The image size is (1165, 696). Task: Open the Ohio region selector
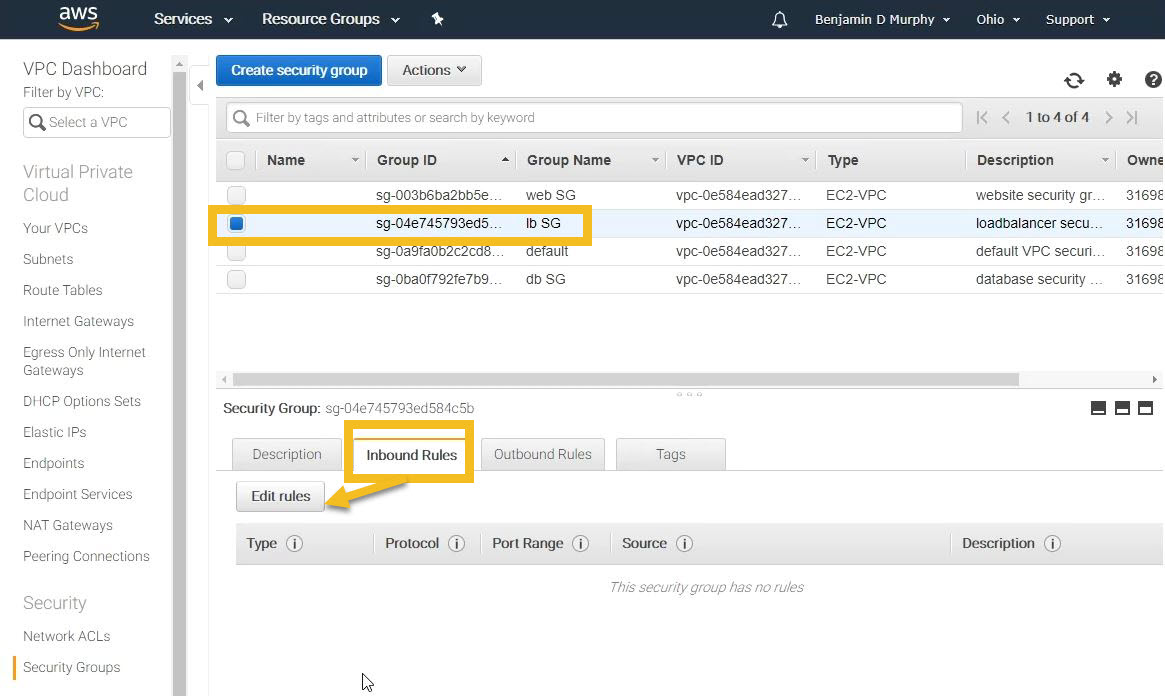pos(998,19)
